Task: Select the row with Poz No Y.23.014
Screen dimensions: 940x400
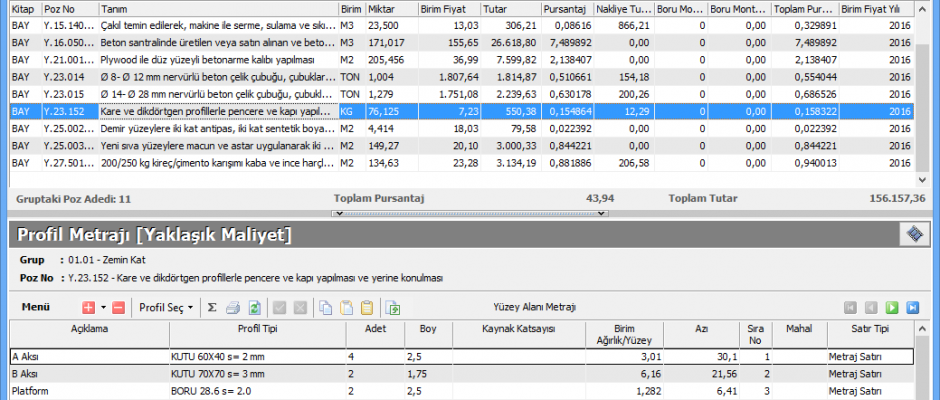Action: point(60,76)
